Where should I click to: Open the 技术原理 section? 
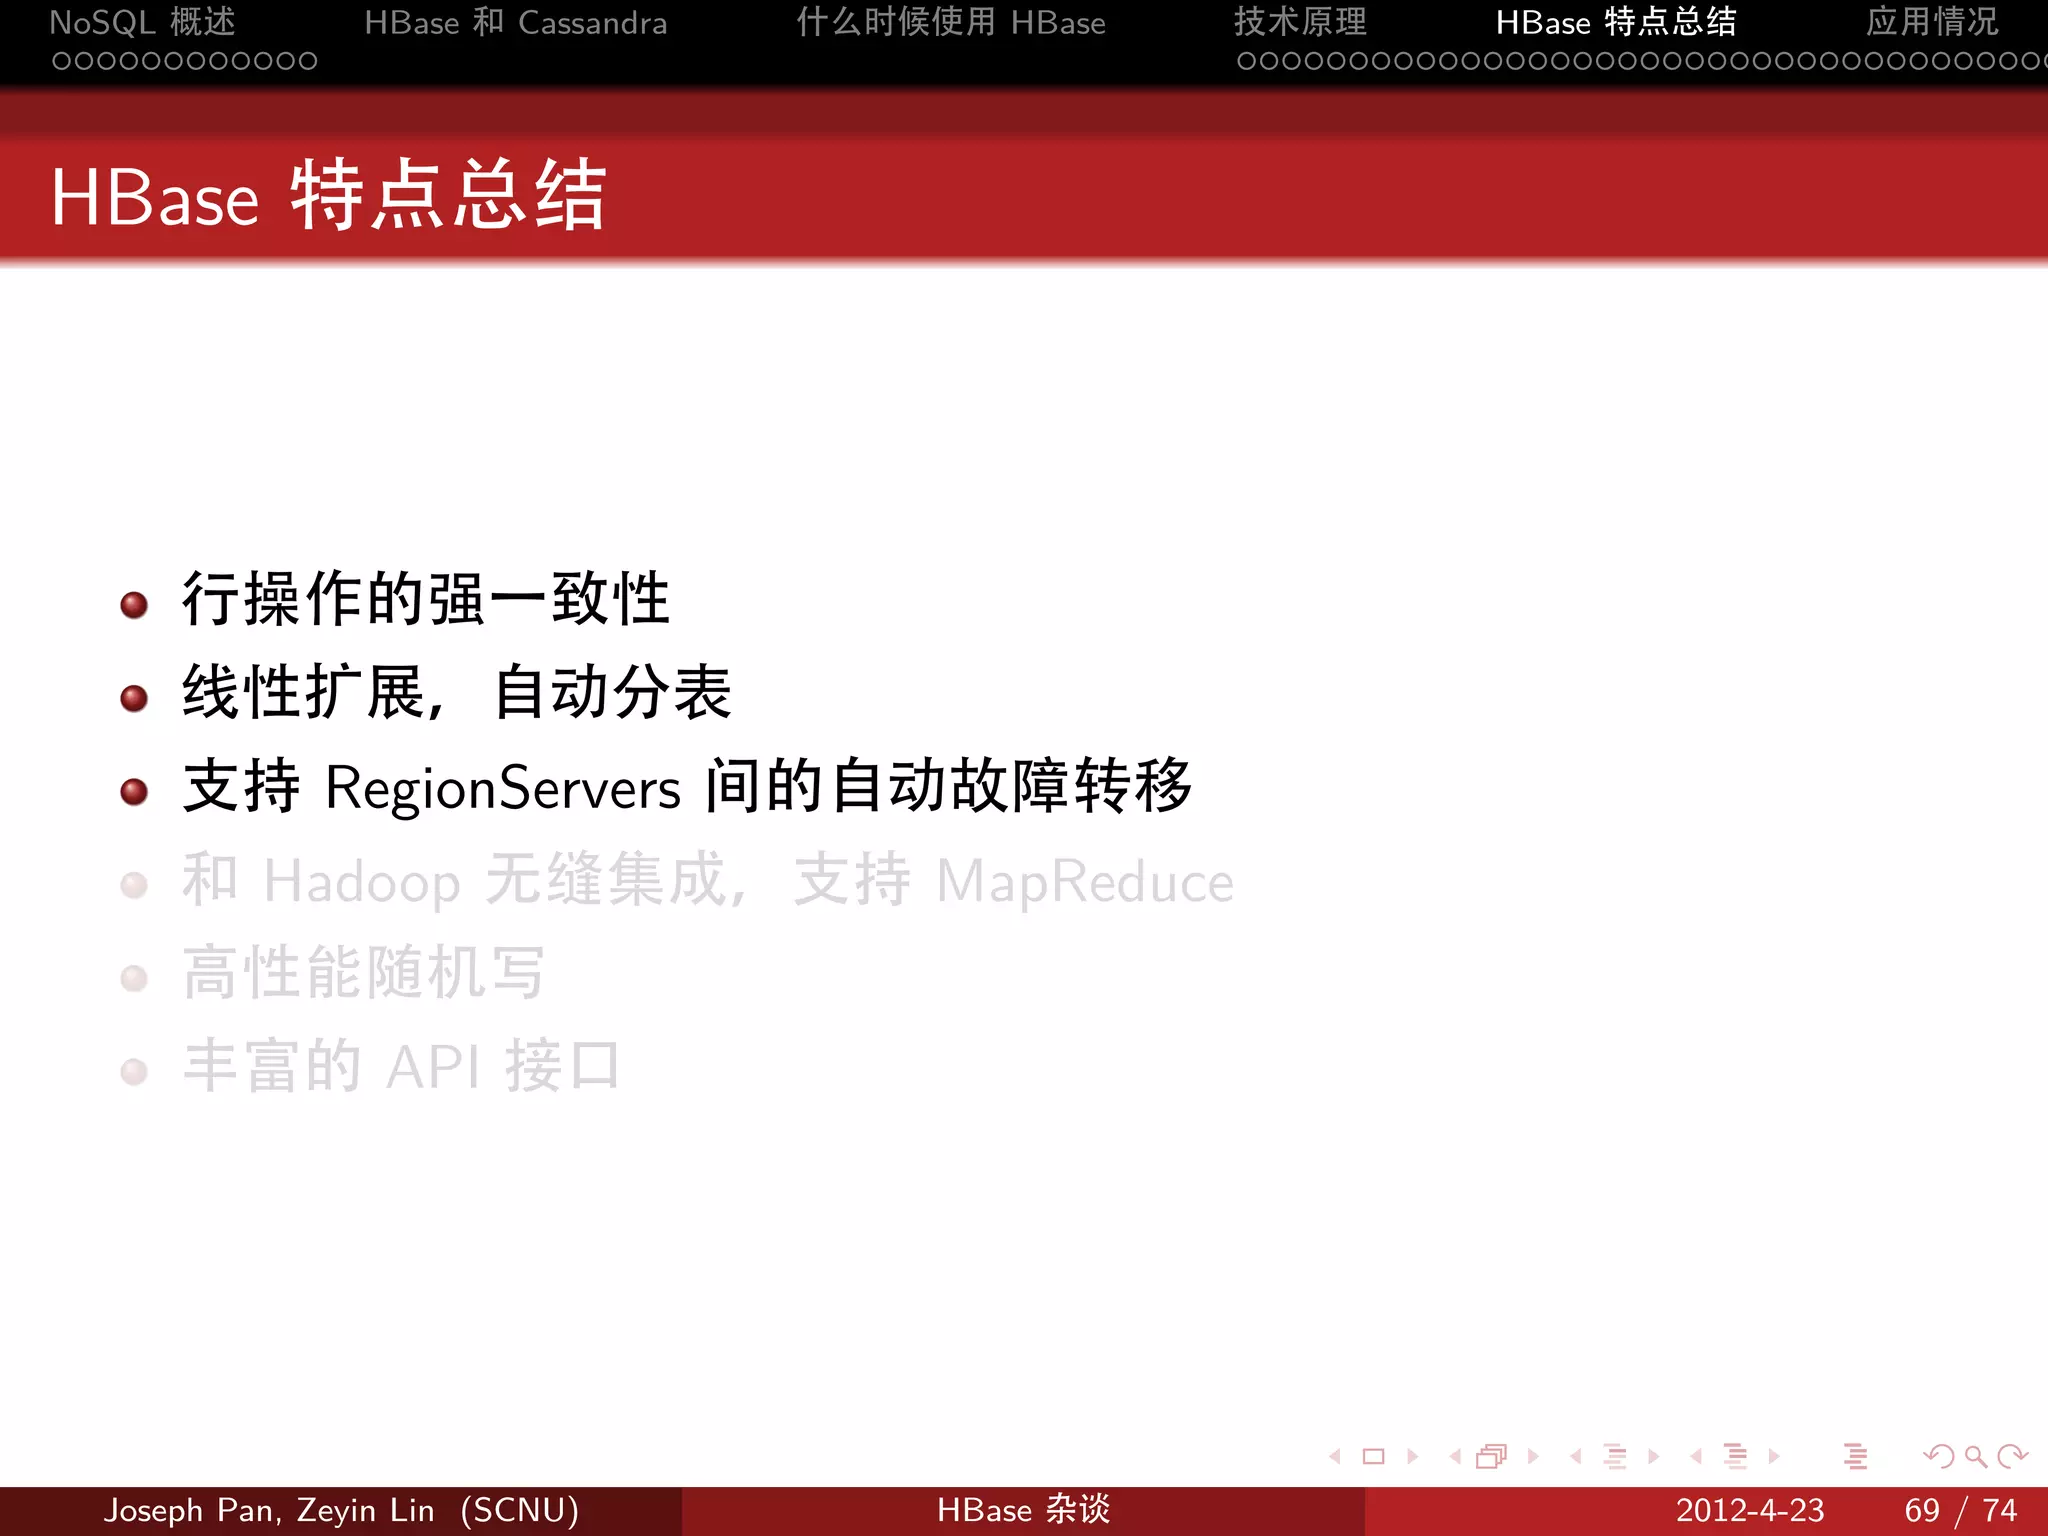1300,22
